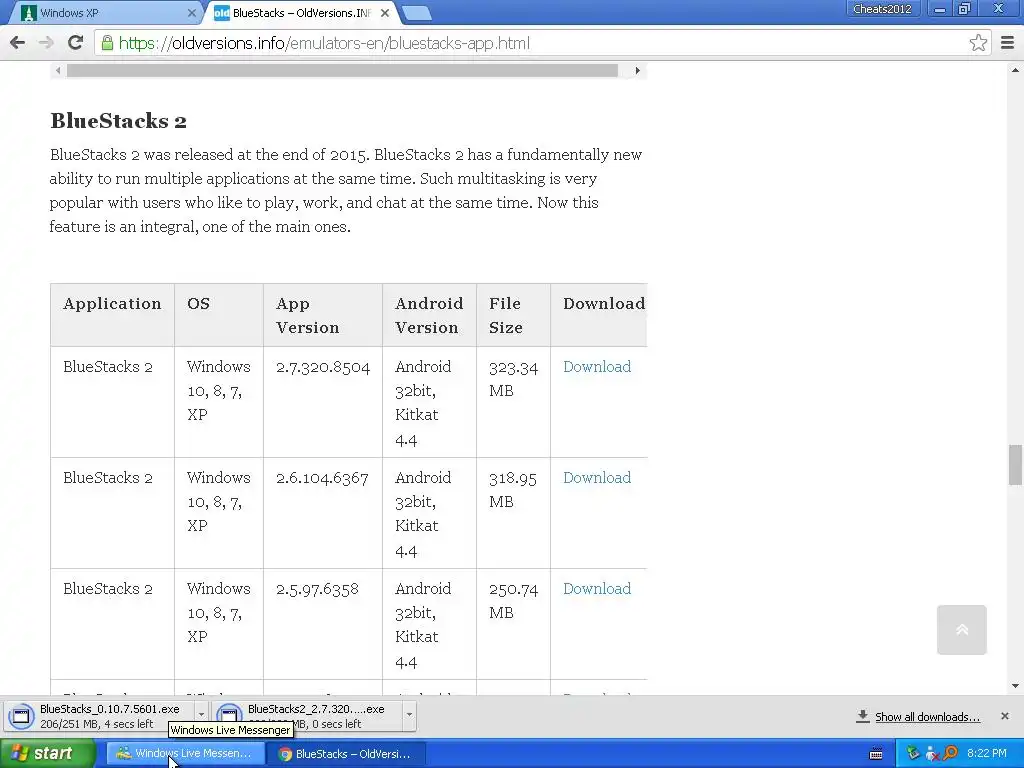The height and width of the screenshot is (768, 1024).
Task: Click the page scrollbar down arrow
Action: coord(1015,686)
